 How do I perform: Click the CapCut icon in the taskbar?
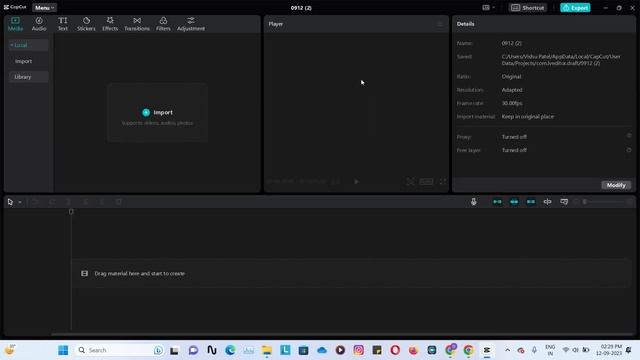487,350
